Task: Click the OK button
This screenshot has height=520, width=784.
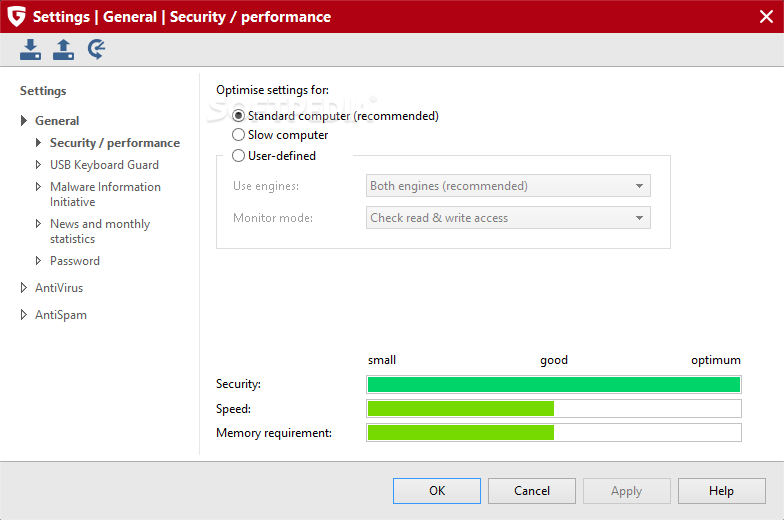Action: click(x=436, y=490)
